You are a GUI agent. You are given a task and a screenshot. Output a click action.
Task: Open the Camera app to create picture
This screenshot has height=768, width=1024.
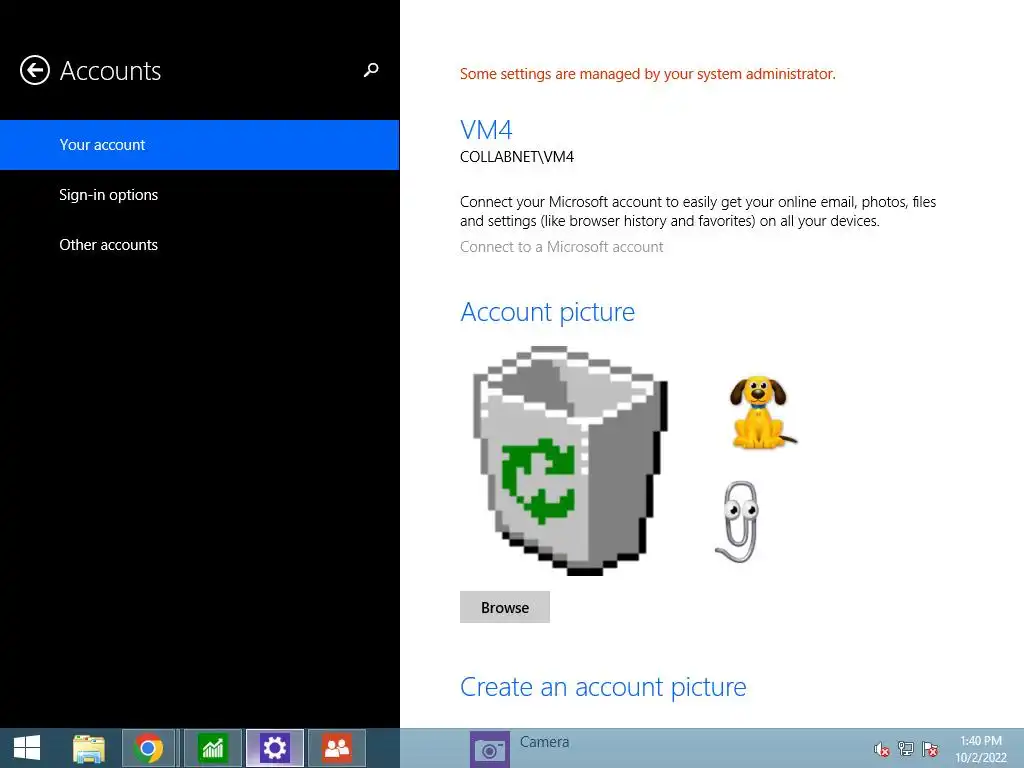(x=490, y=750)
